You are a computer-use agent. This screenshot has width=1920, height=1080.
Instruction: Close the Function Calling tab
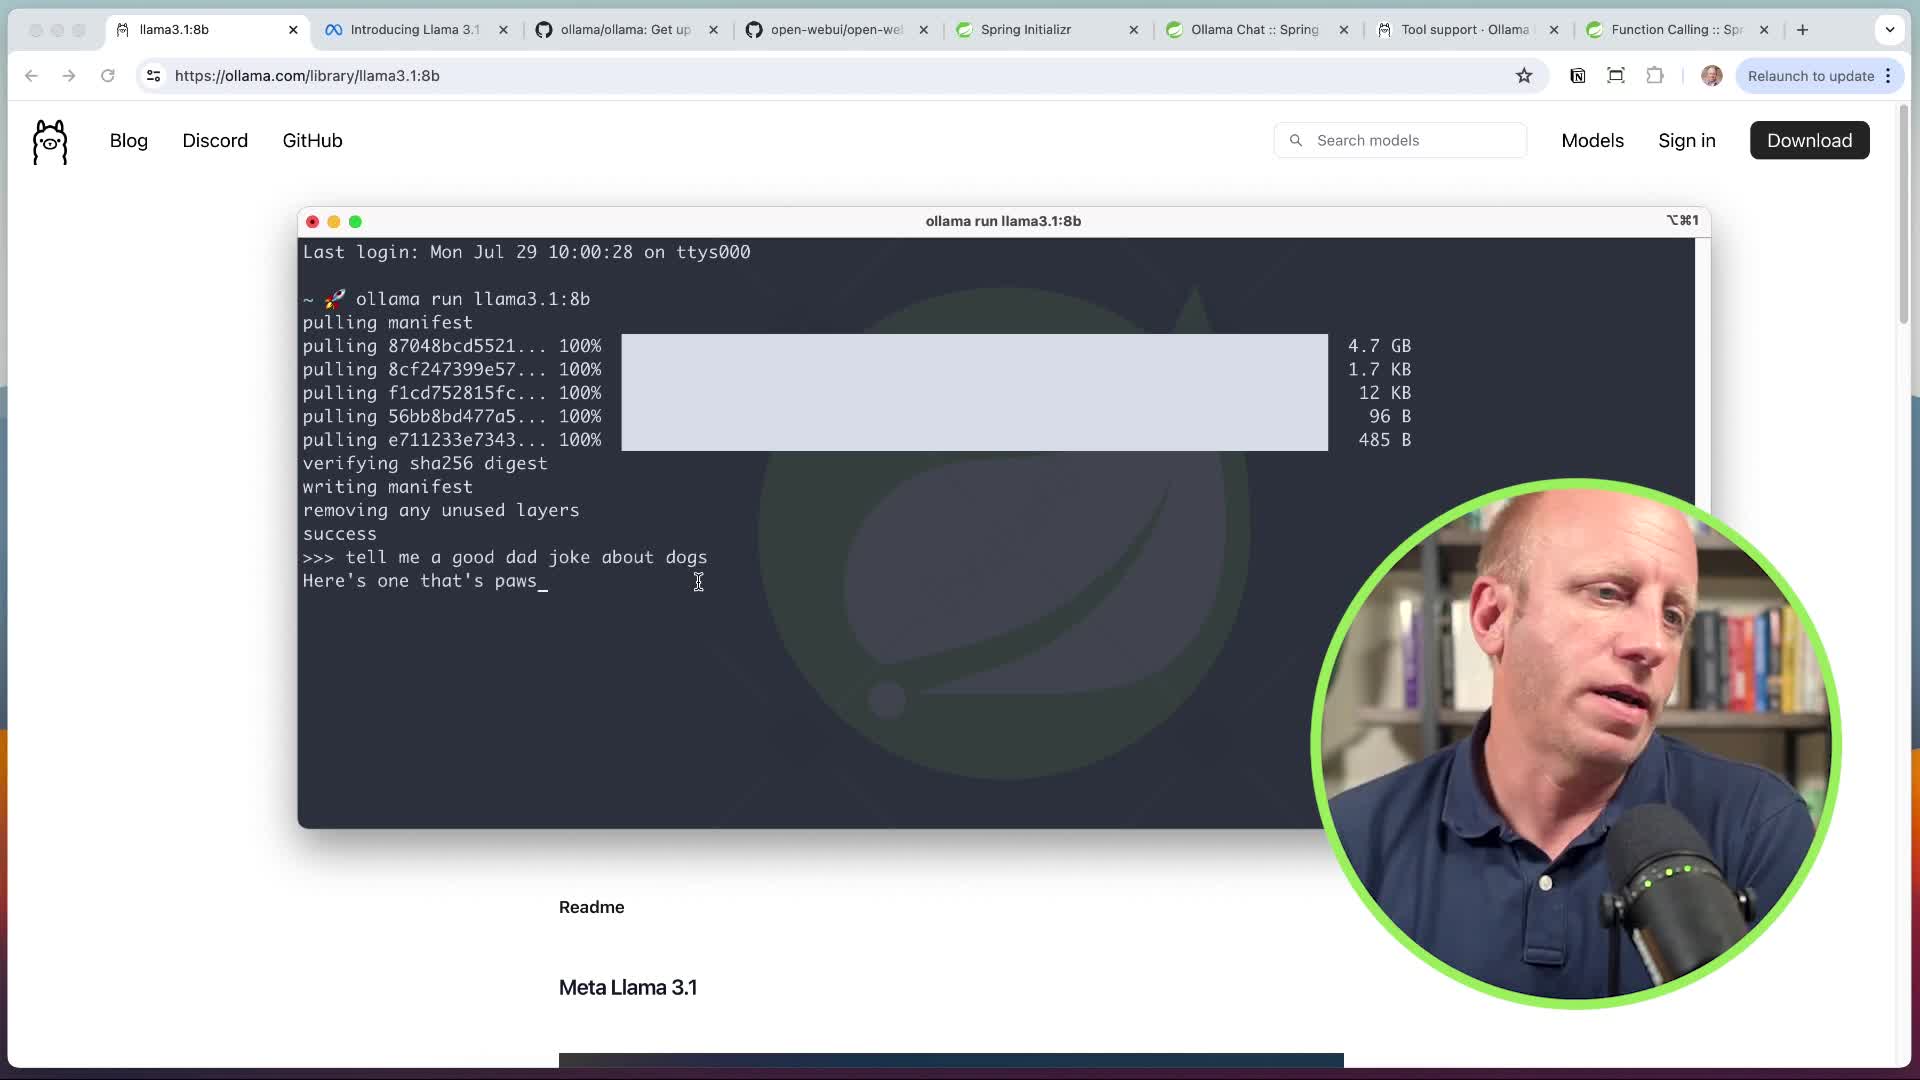(1763, 30)
